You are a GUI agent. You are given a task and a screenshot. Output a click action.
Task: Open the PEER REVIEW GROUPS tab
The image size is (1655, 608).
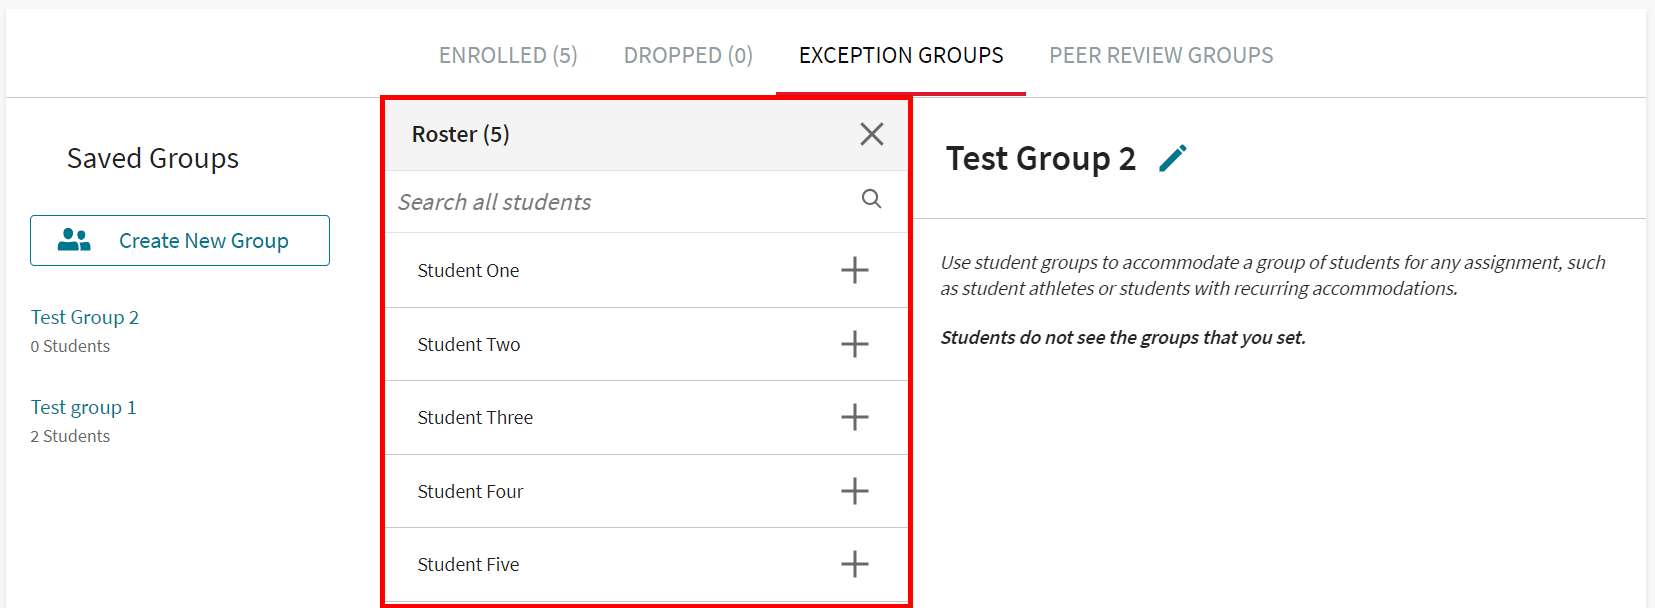click(1160, 55)
